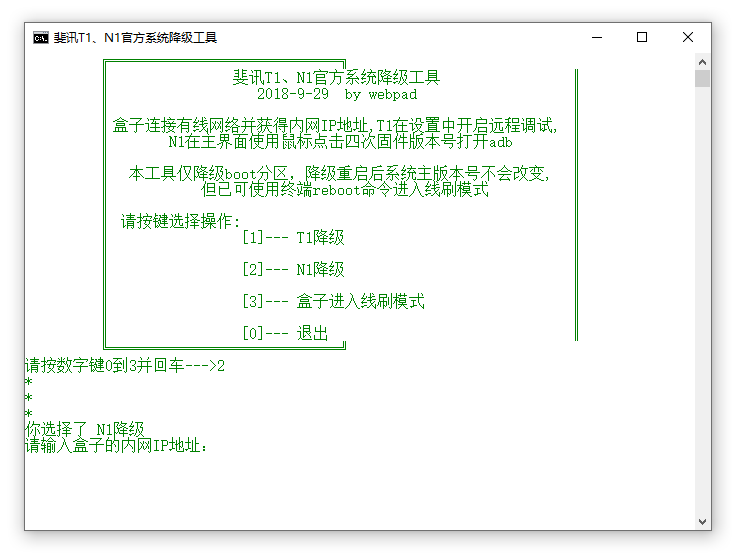Click the scrollbar up arrow

click(702, 61)
